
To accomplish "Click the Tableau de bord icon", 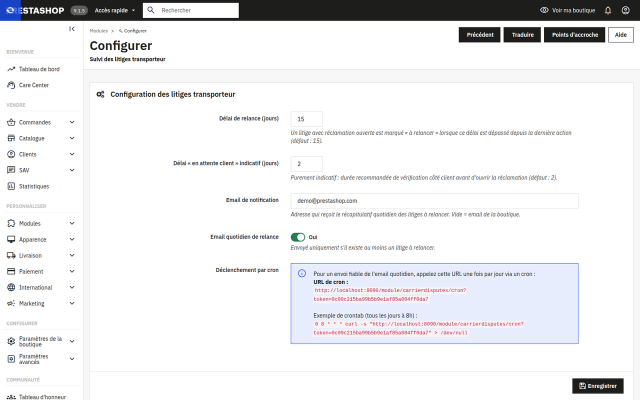I will coord(11,69).
